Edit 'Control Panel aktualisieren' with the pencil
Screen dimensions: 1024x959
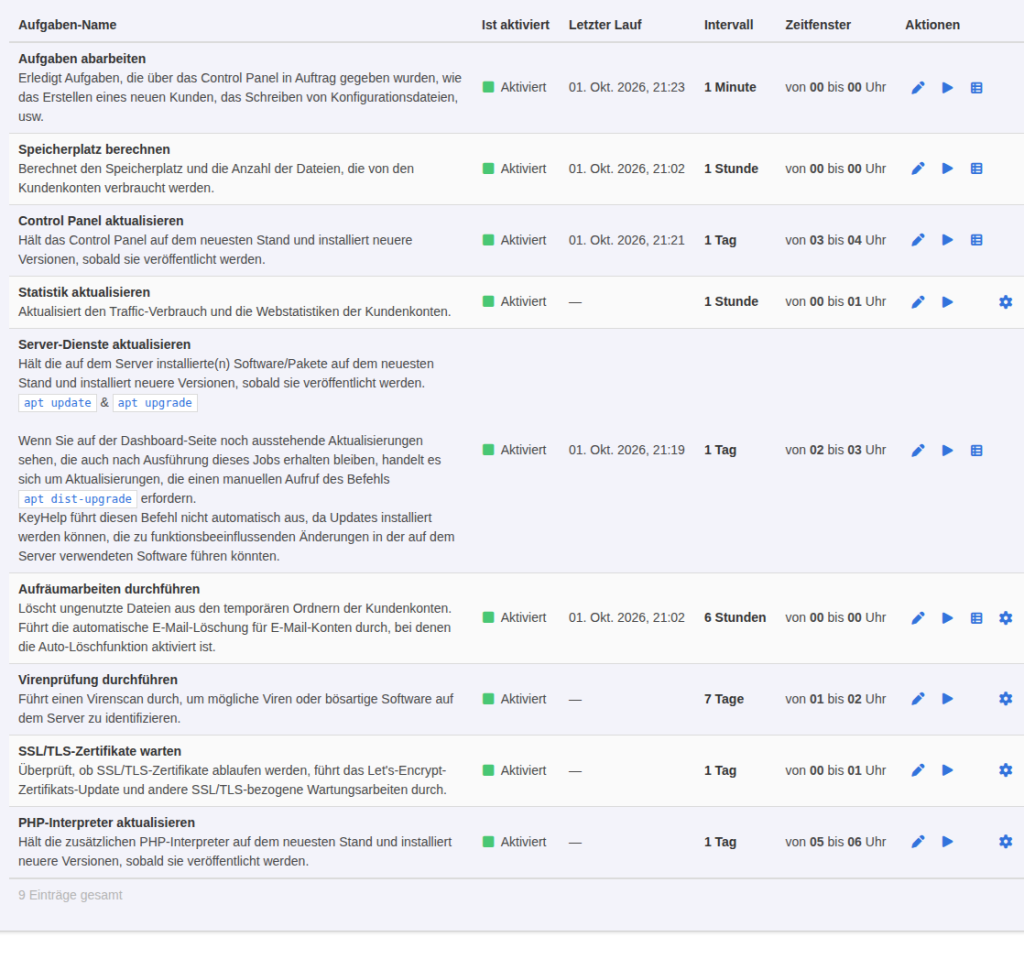point(918,240)
